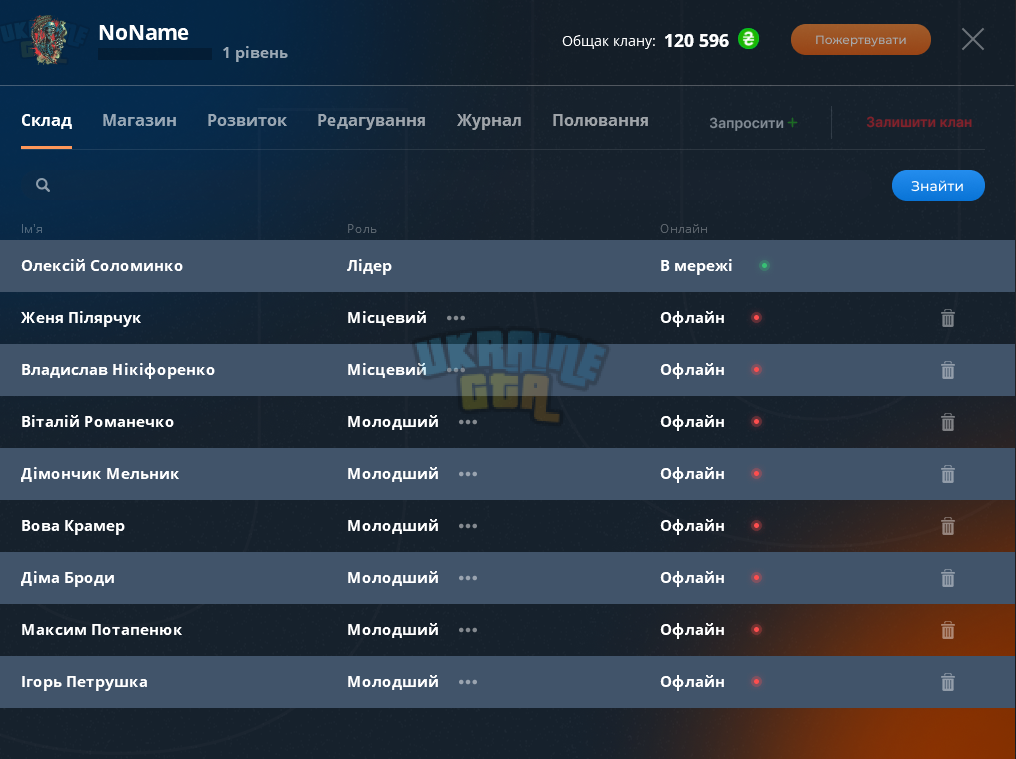Open role options for Женя Пілярчук
The height and width of the screenshot is (759, 1016).
pyautogui.click(x=456, y=318)
